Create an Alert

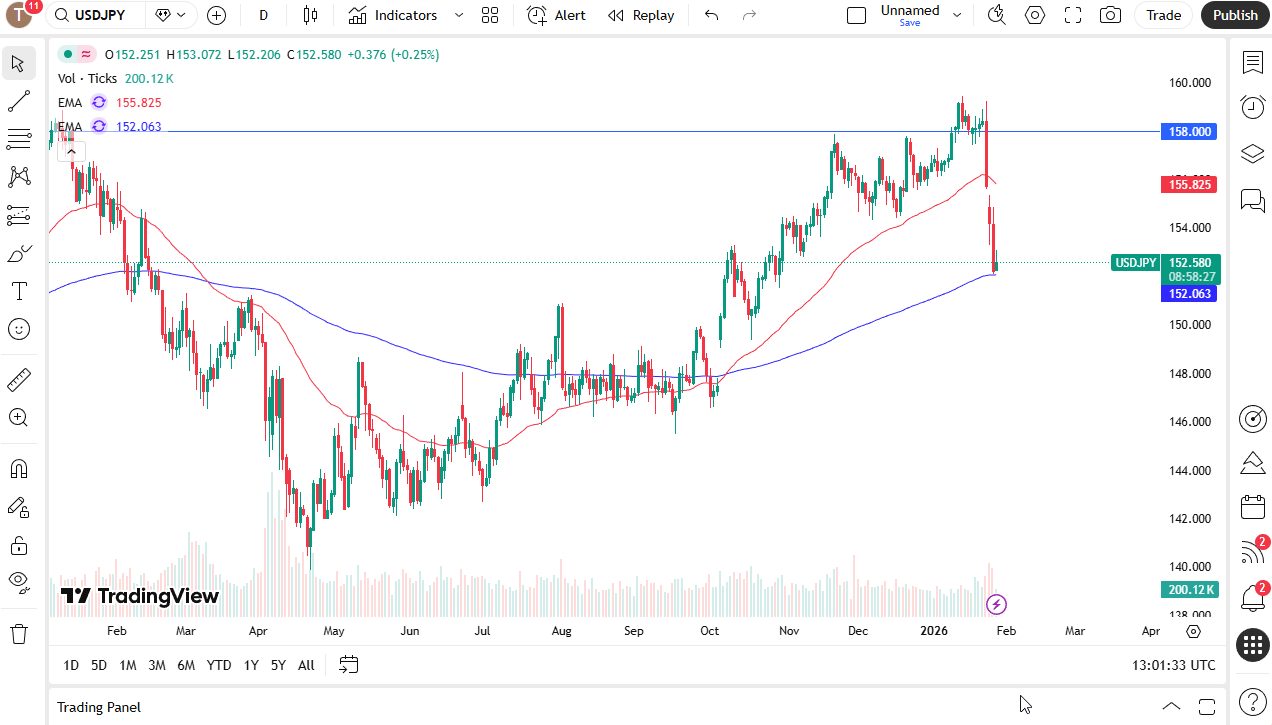(557, 15)
